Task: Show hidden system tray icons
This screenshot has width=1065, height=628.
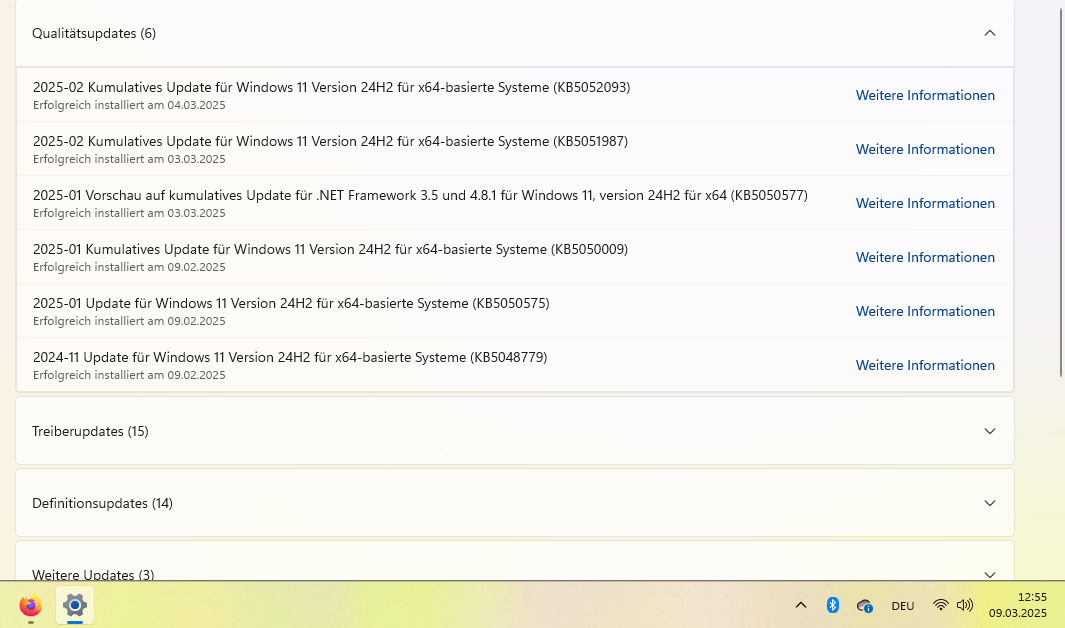Action: click(x=801, y=606)
